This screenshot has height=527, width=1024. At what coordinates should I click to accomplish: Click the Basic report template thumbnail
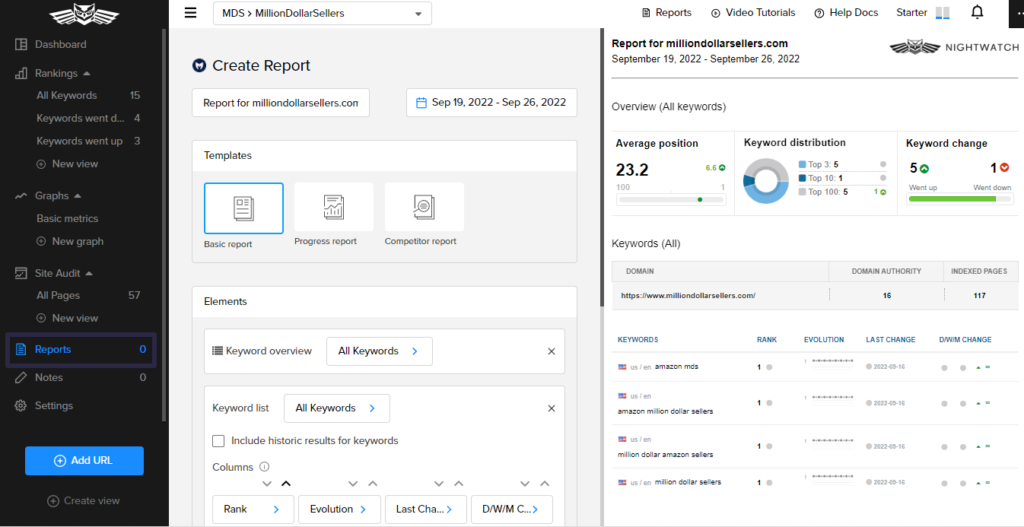tap(244, 208)
